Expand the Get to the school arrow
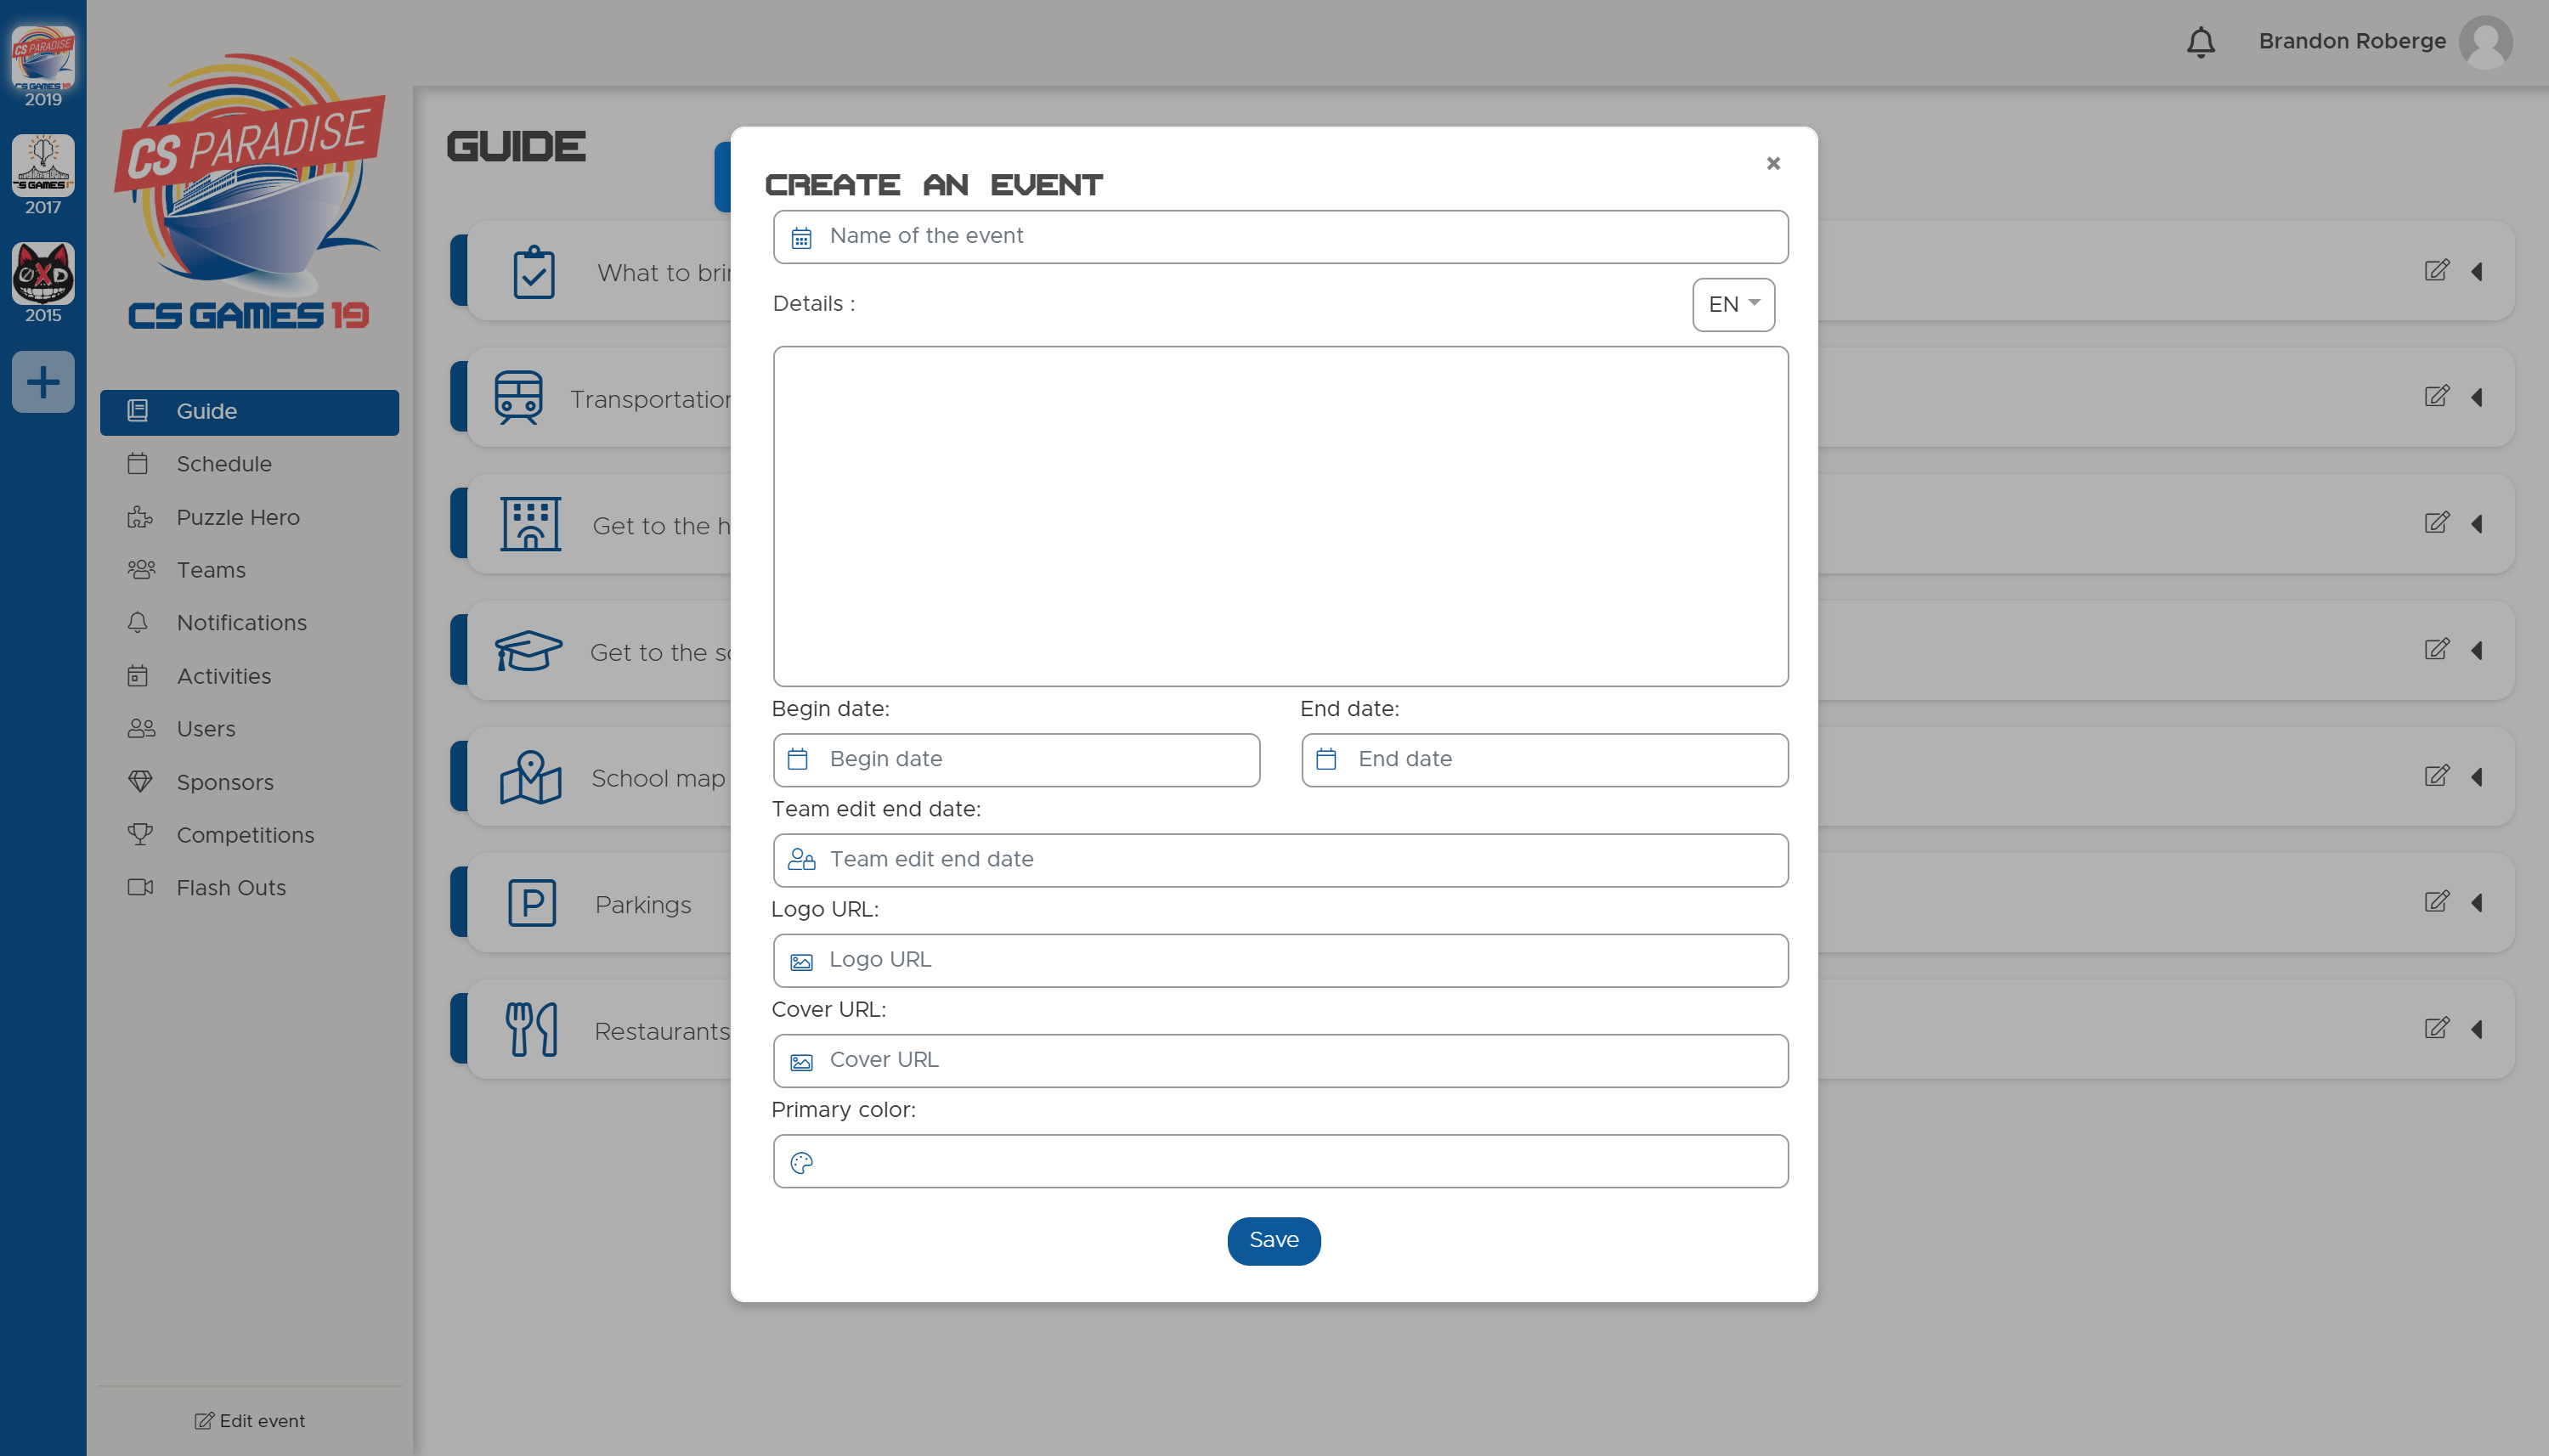2549x1456 pixels. point(2478,650)
